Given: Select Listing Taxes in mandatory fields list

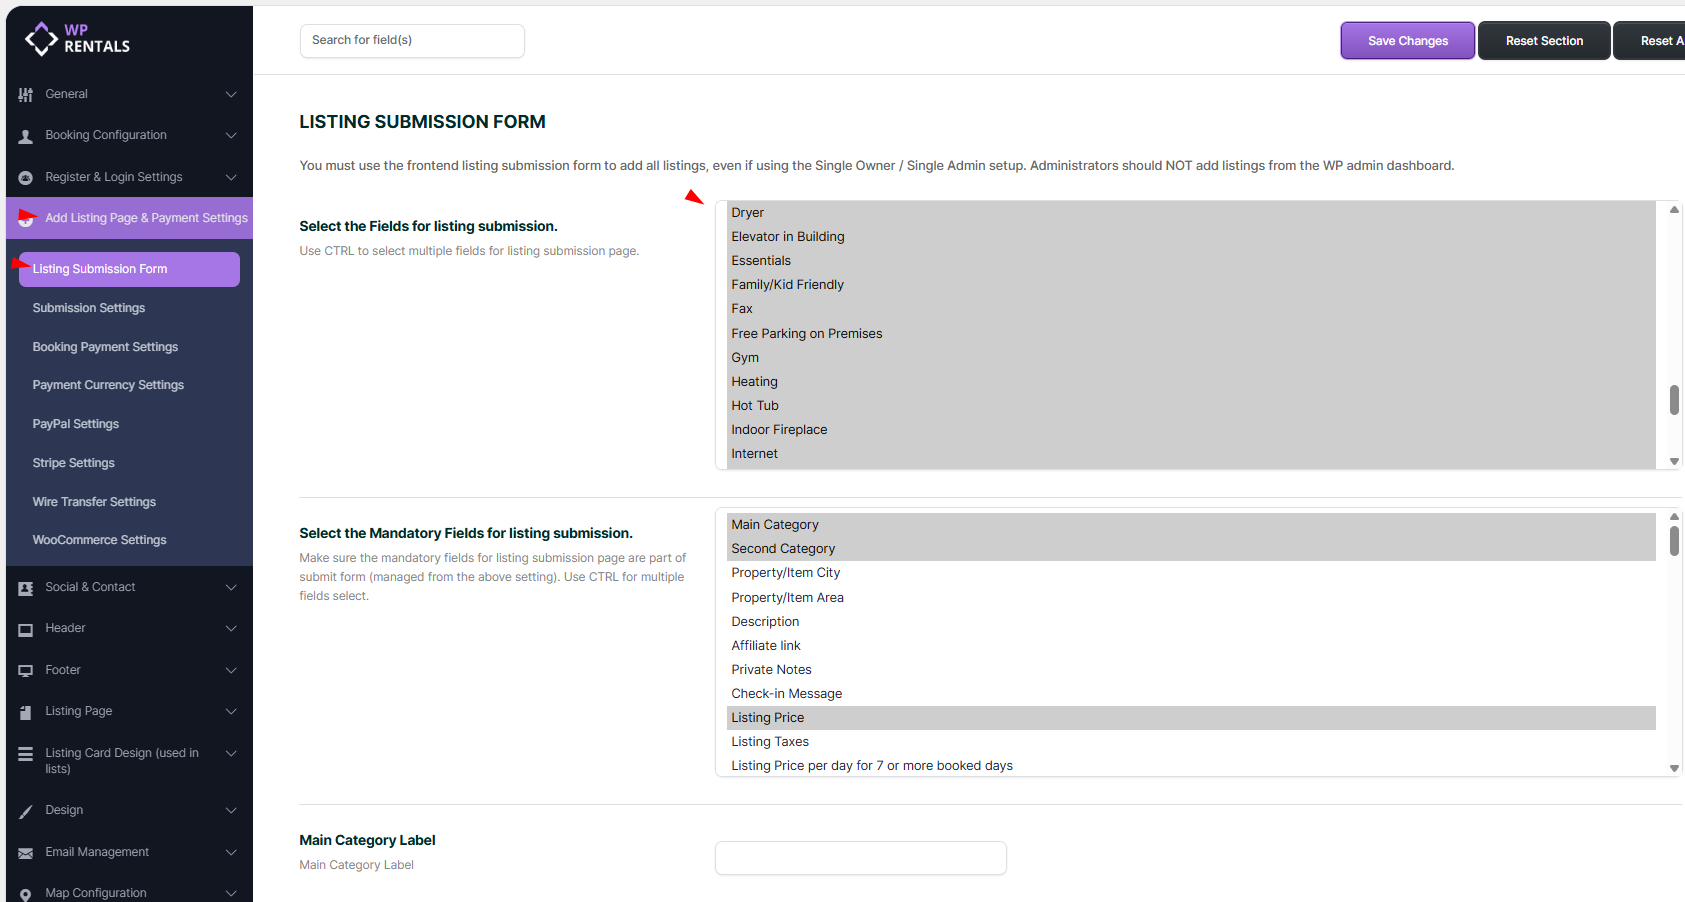Looking at the screenshot, I should tap(770, 742).
